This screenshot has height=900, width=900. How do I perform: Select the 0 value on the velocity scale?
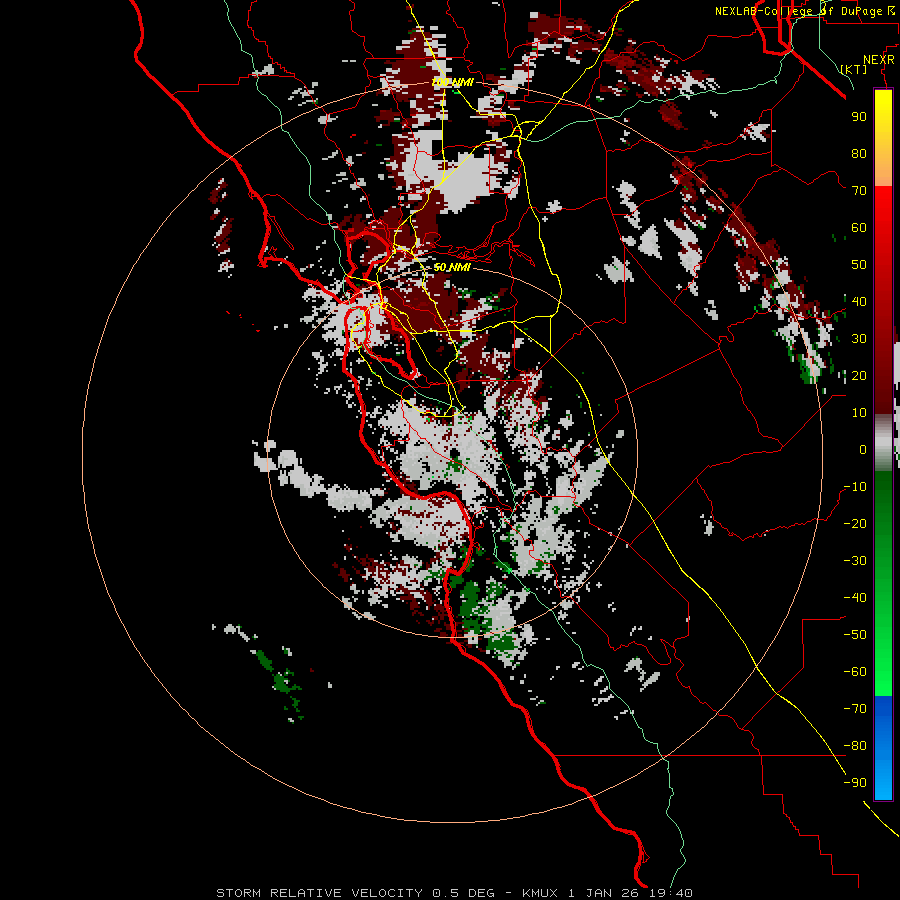pos(863,449)
